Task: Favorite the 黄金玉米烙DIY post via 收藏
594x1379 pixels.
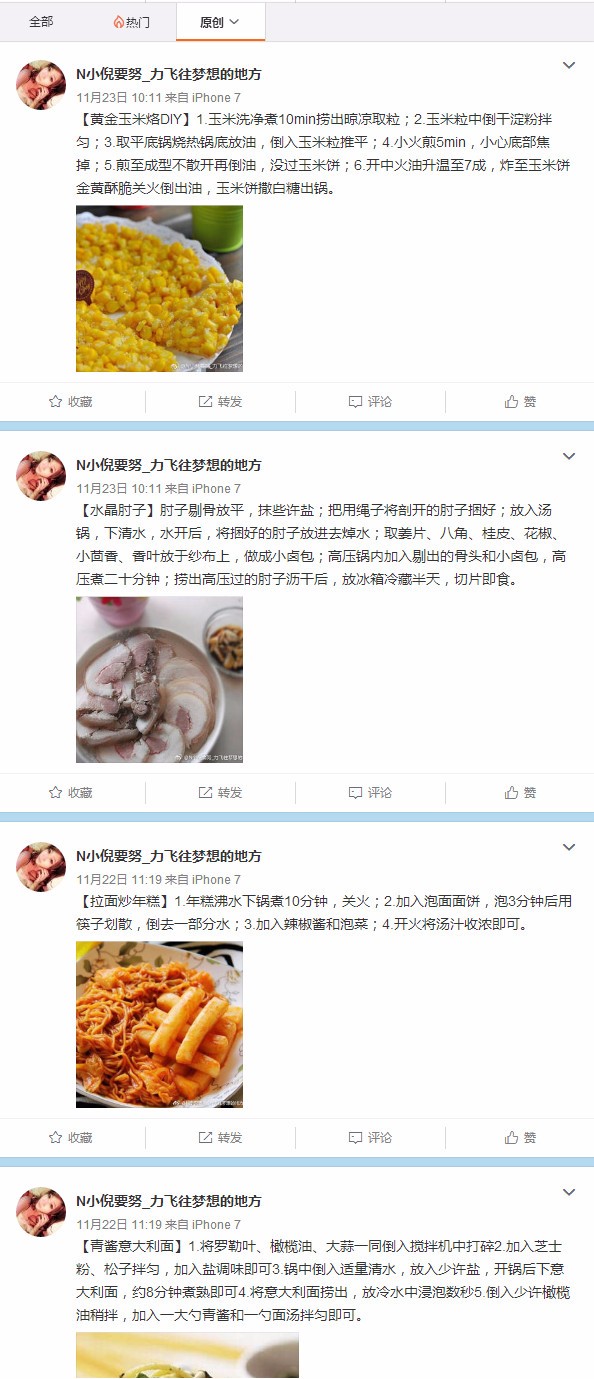Action: (71, 401)
